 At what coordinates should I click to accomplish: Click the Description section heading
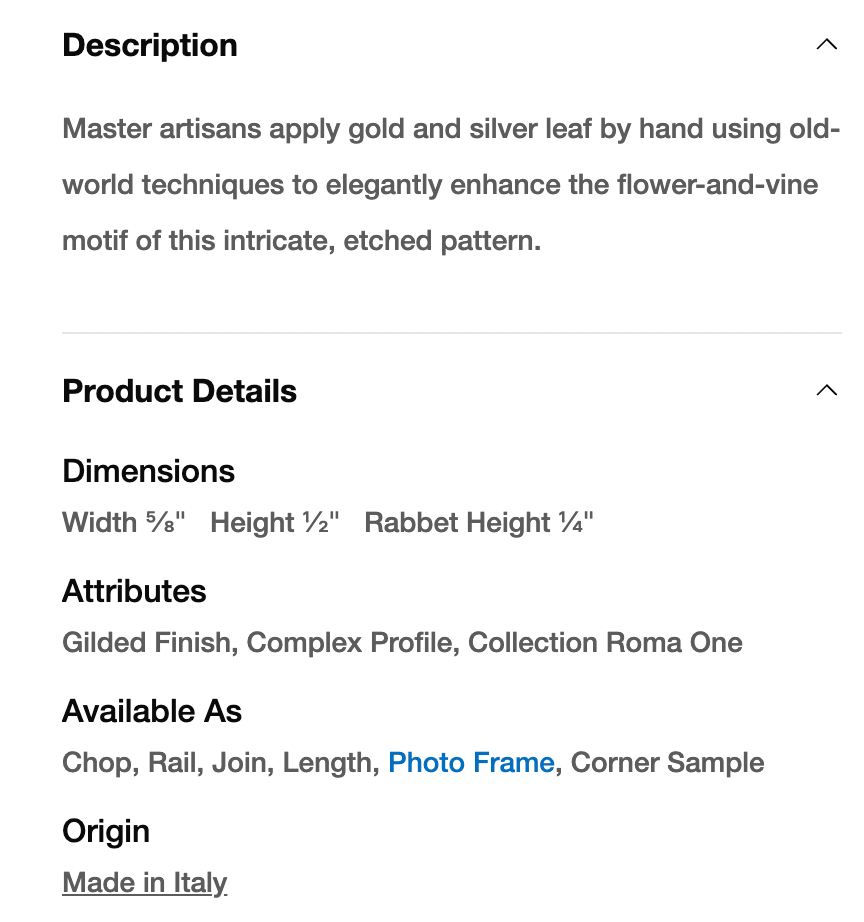tap(150, 45)
